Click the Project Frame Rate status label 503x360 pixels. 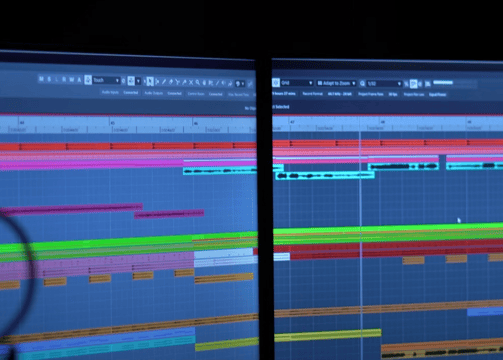coord(371,94)
